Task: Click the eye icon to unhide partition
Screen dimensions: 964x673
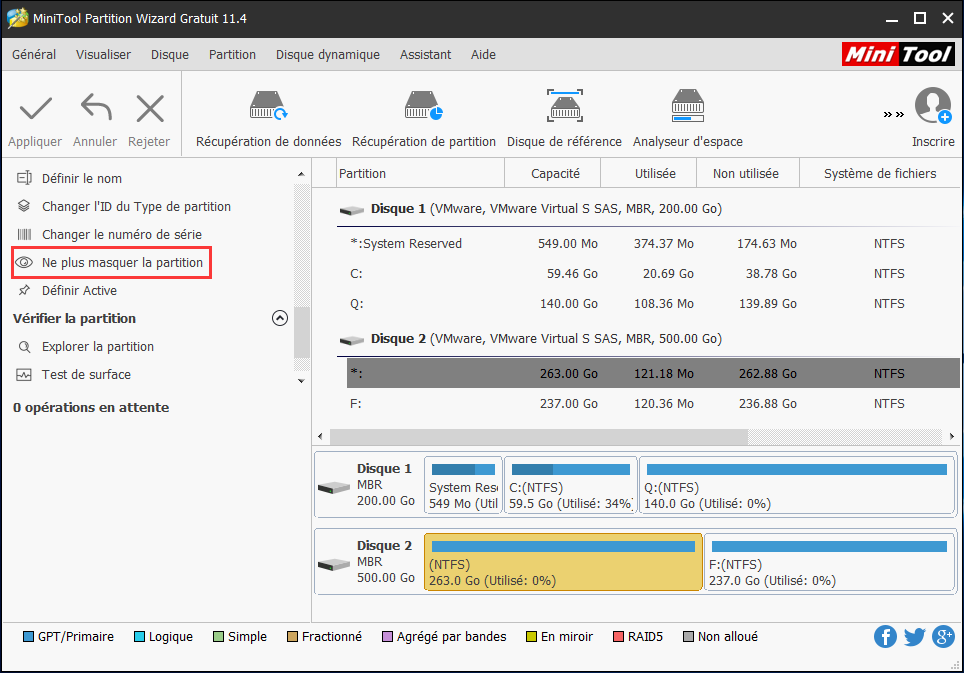Action: coord(24,262)
